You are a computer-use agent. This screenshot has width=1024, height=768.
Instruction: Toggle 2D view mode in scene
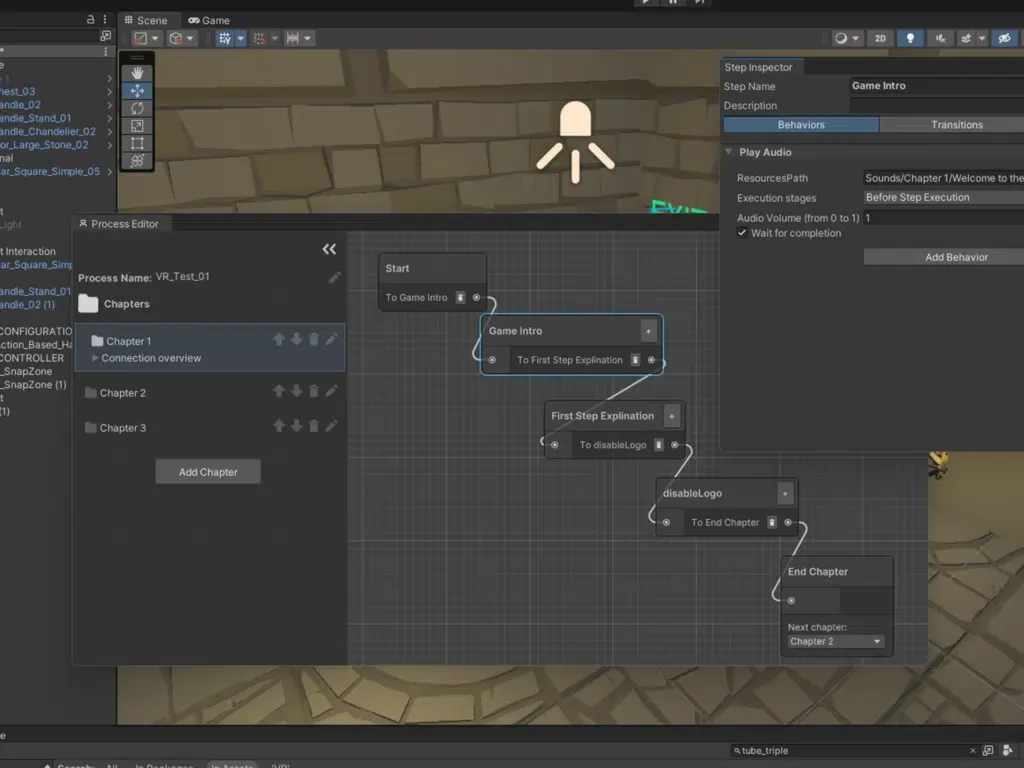879,38
